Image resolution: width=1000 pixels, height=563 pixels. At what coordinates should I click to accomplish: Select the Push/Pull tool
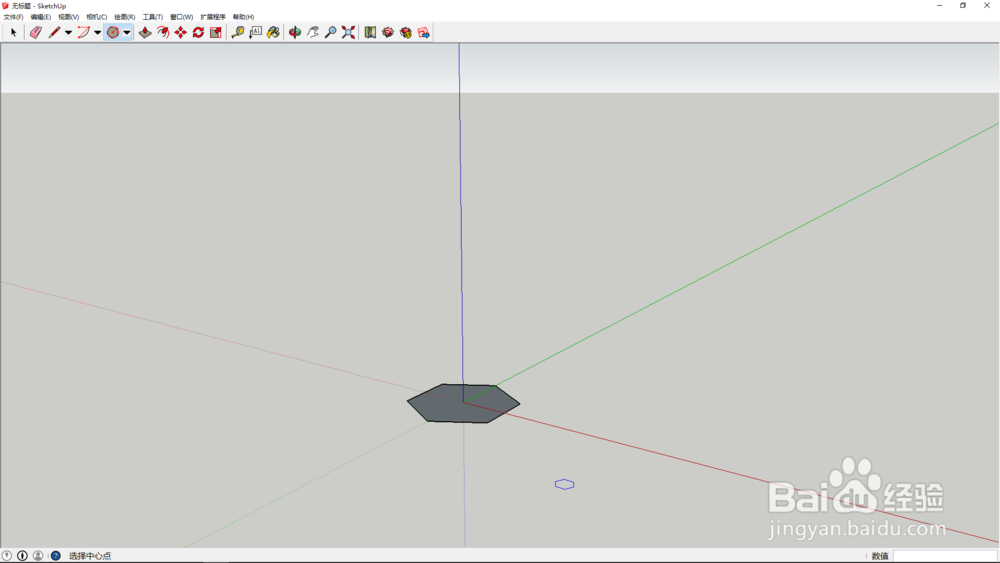pyautogui.click(x=145, y=33)
